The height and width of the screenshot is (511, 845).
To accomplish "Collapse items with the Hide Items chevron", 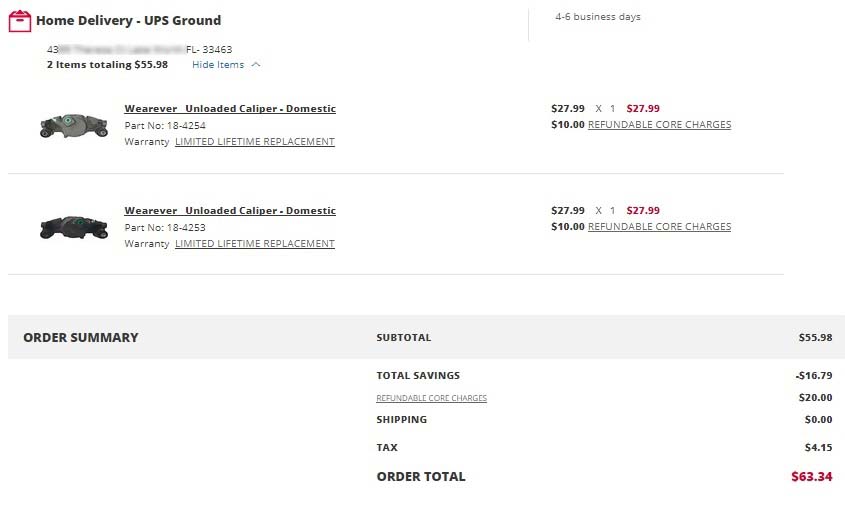I will [x=256, y=65].
